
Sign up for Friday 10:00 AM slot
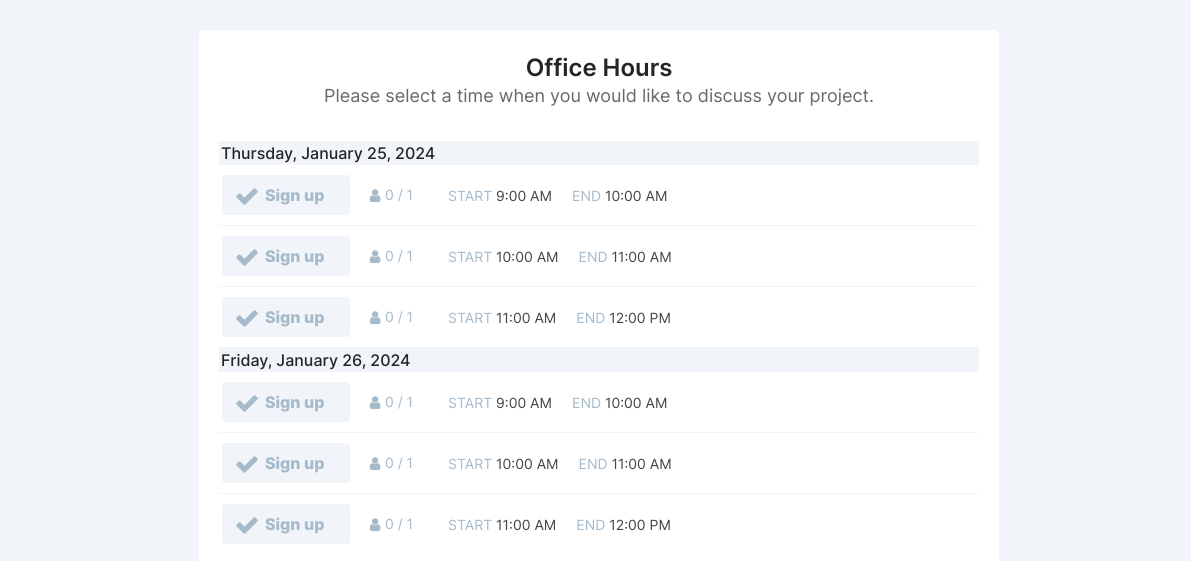pos(286,463)
